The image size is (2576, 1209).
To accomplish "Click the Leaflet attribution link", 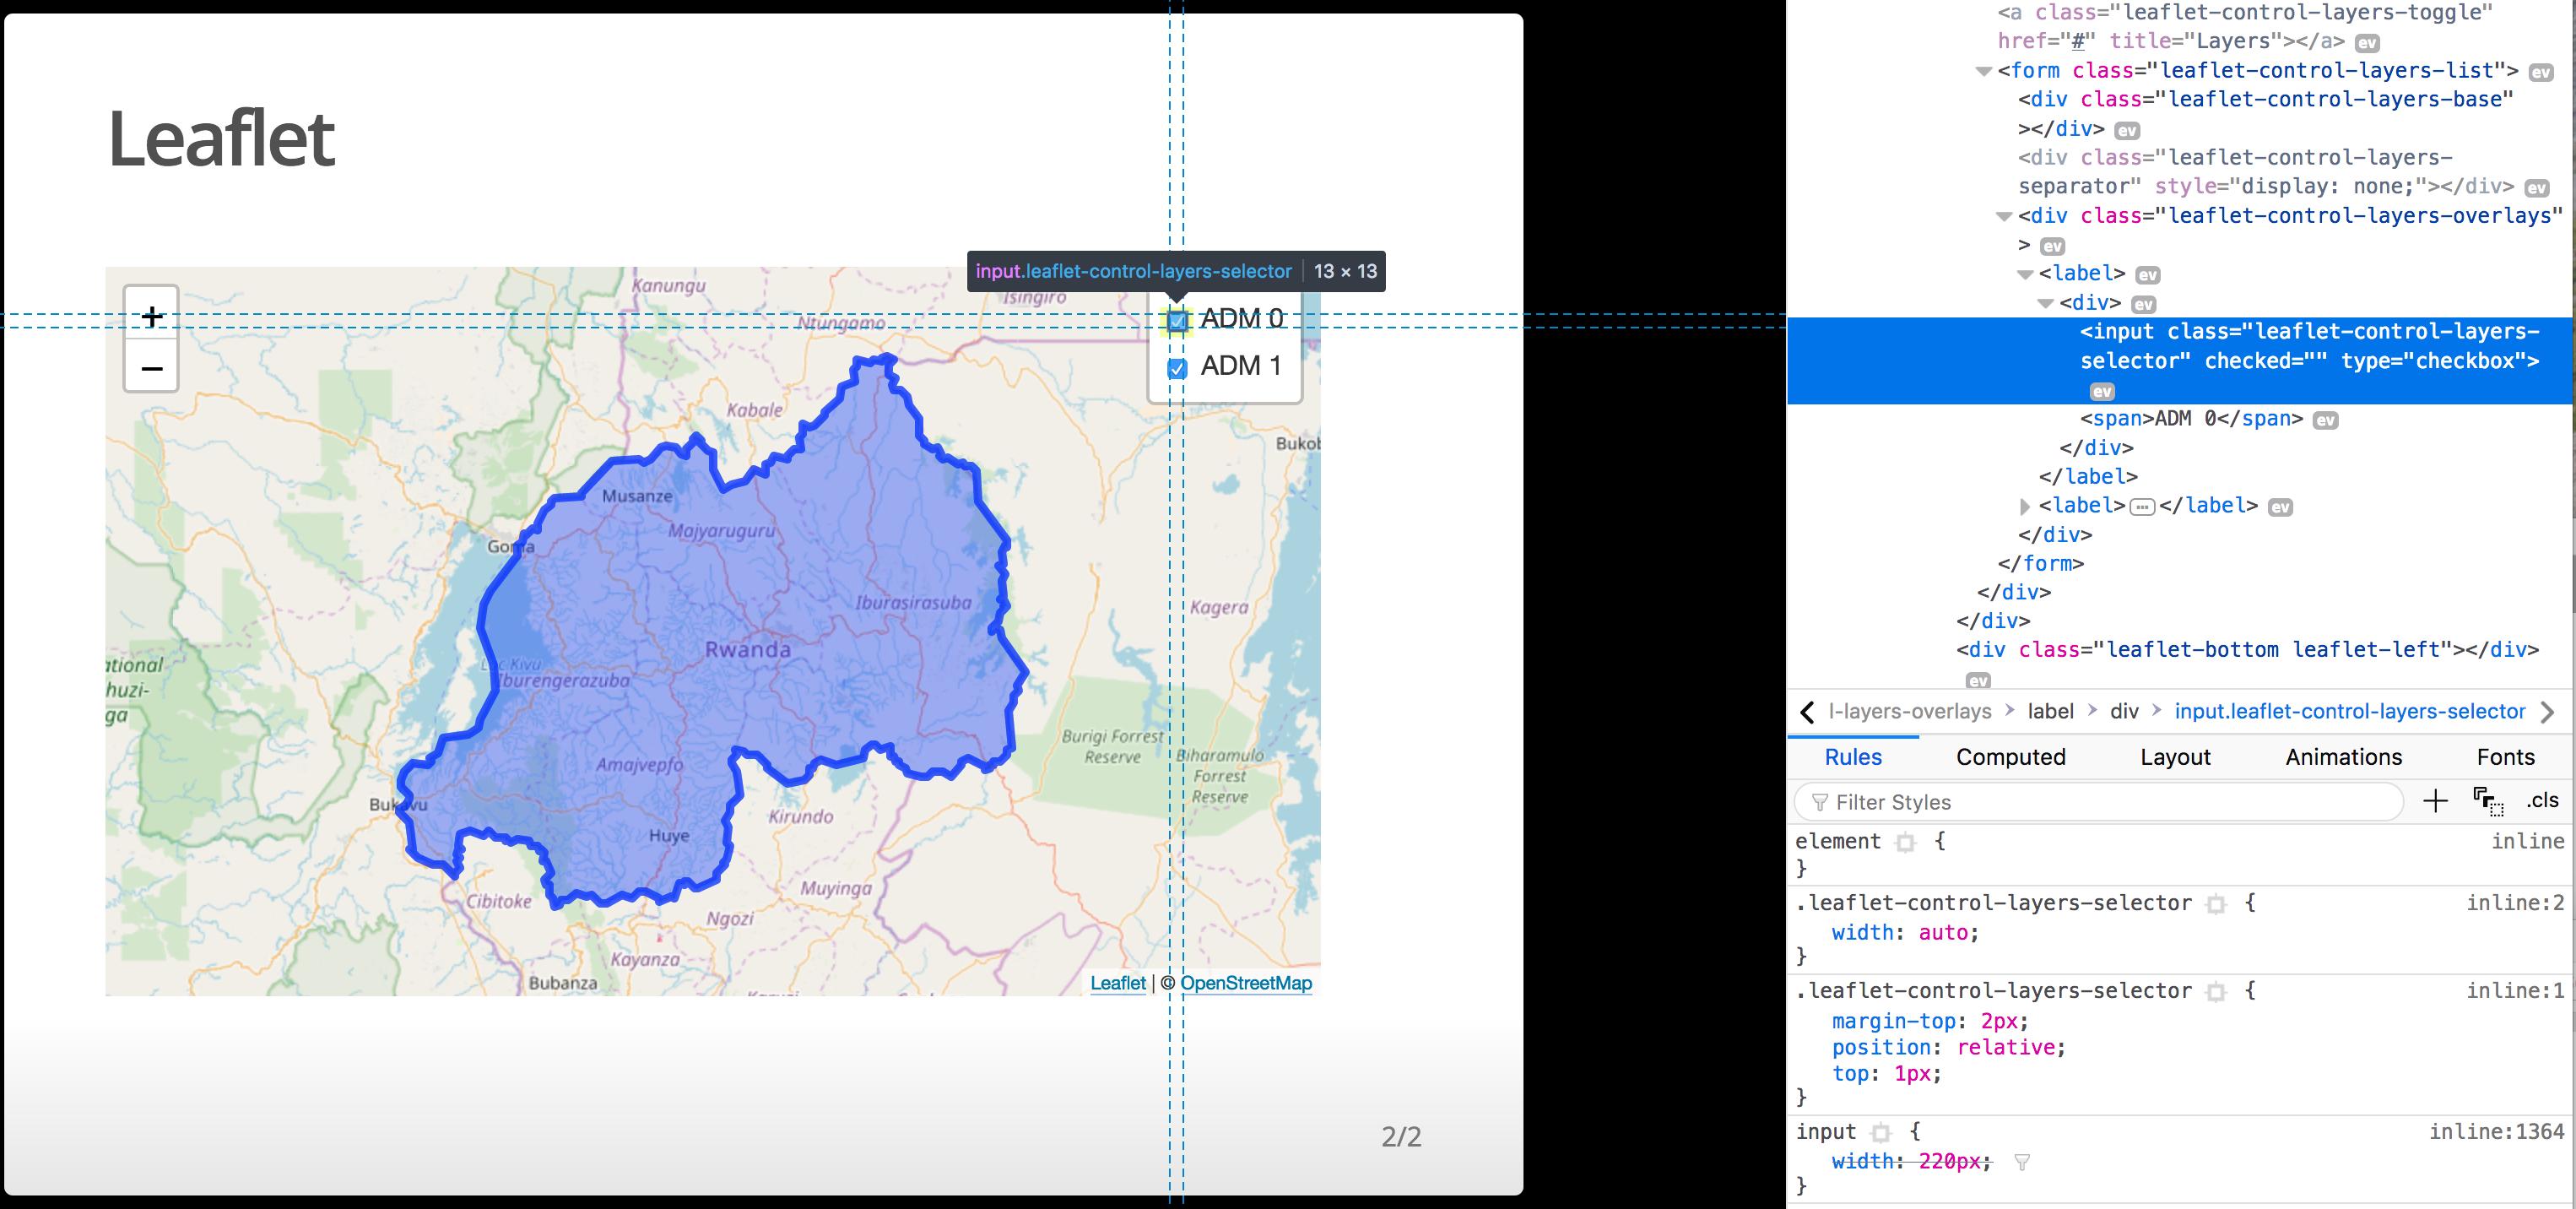I will tap(1117, 983).
